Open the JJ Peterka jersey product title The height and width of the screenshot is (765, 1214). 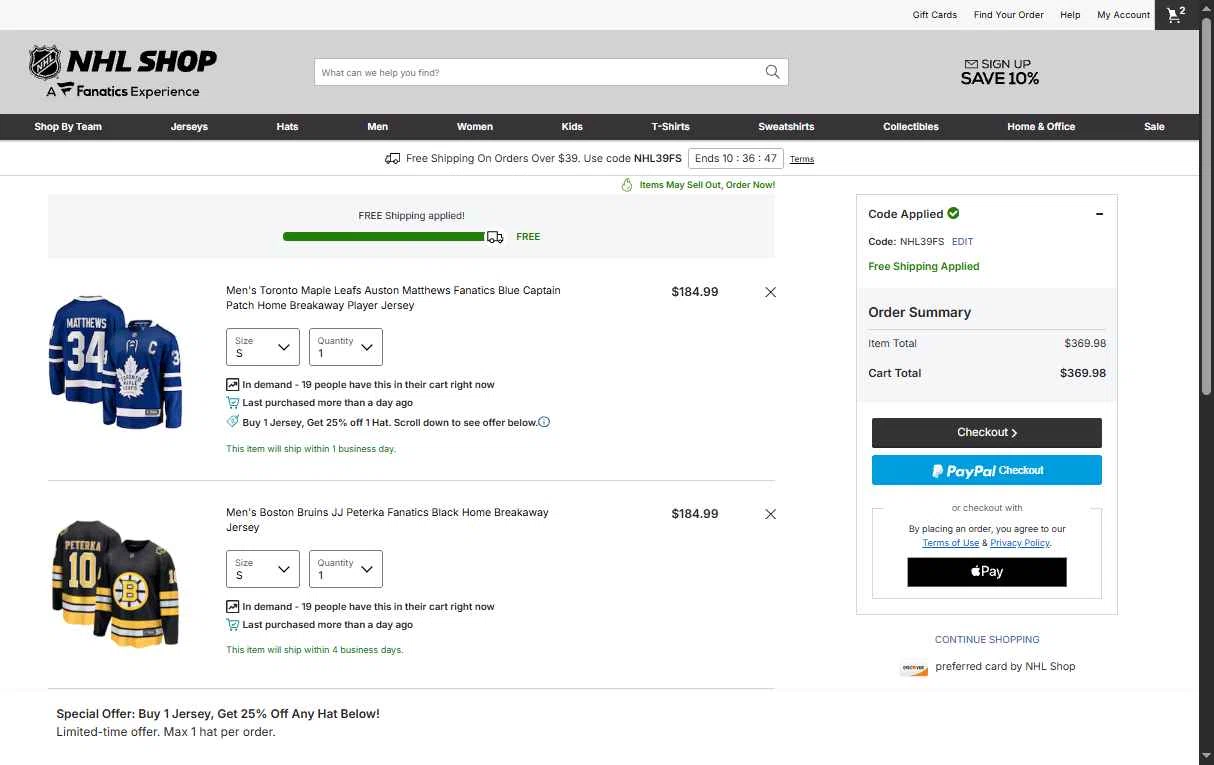click(x=387, y=520)
